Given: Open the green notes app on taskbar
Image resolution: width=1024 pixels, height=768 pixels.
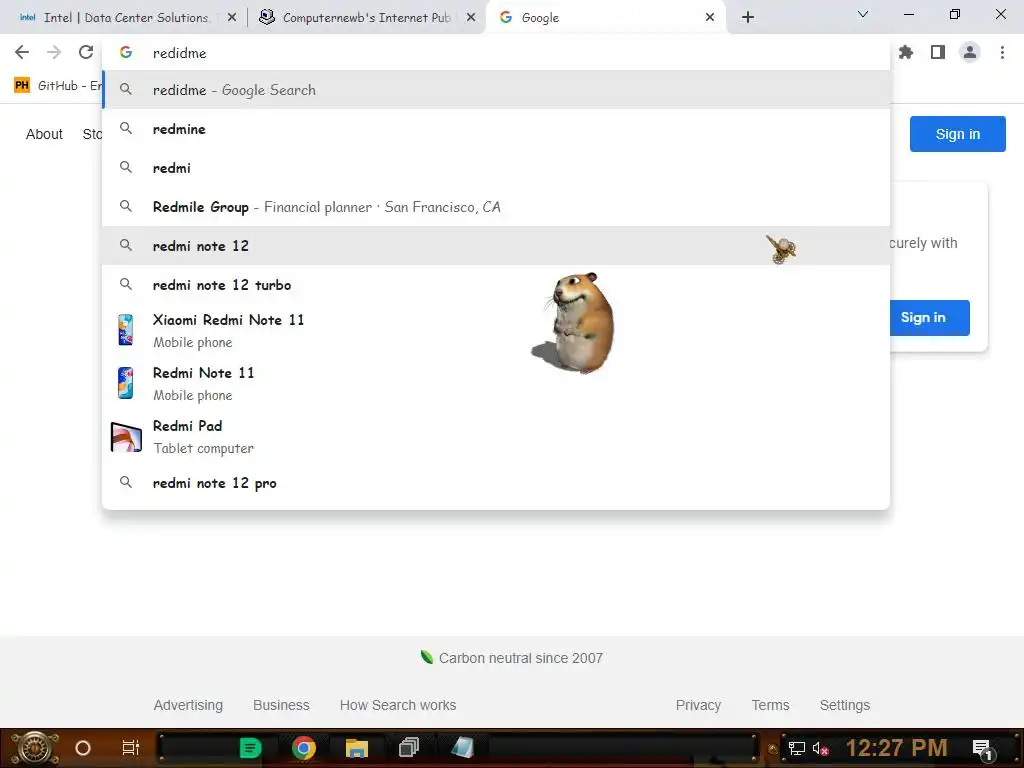Looking at the screenshot, I should (250, 748).
